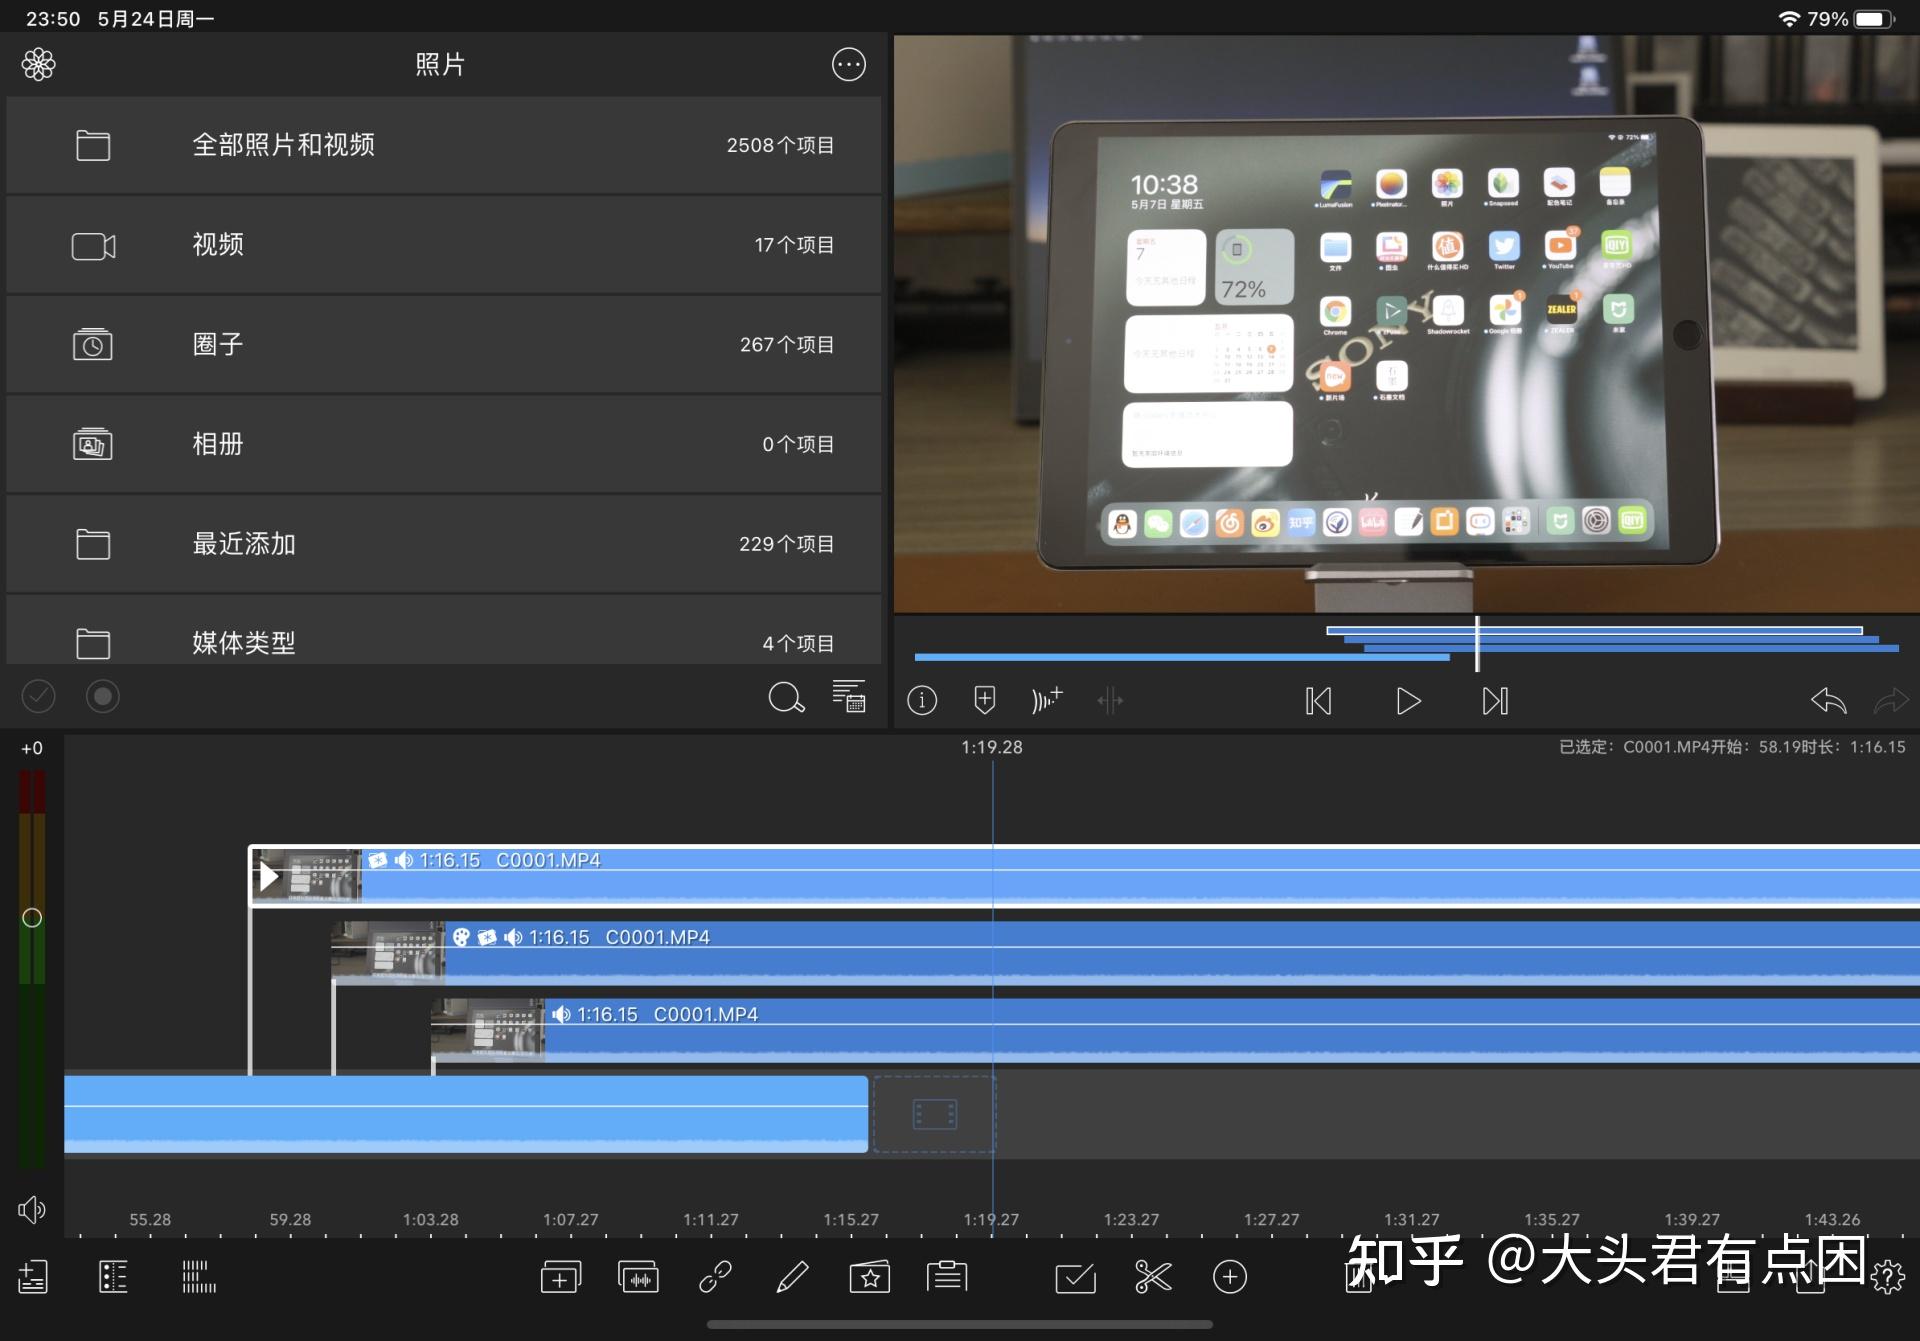Jump to the end of the timeline
Screen dimensions: 1920x1341
(1495, 701)
